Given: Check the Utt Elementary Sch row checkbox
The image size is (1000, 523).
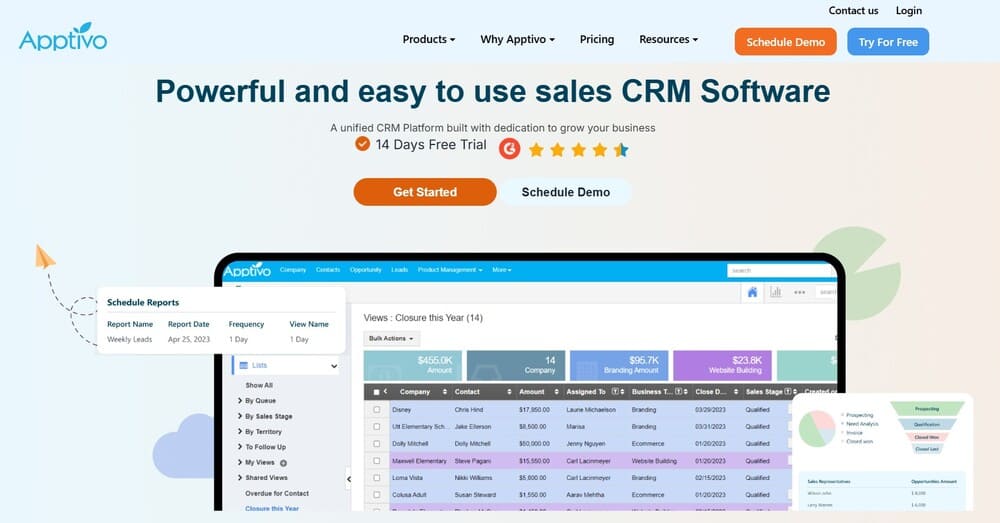Looking at the screenshot, I should pyautogui.click(x=376, y=427).
